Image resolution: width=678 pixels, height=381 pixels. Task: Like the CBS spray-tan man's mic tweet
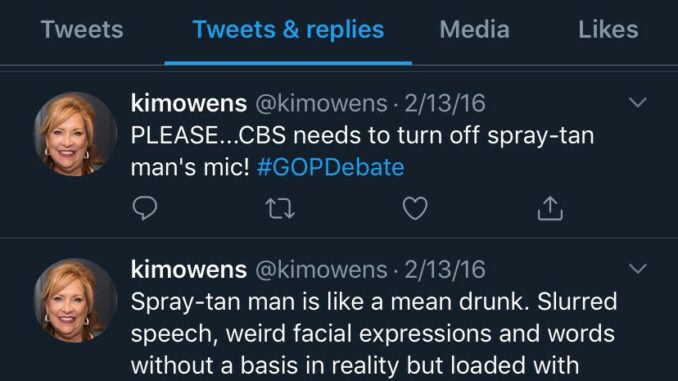pyautogui.click(x=415, y=208)
